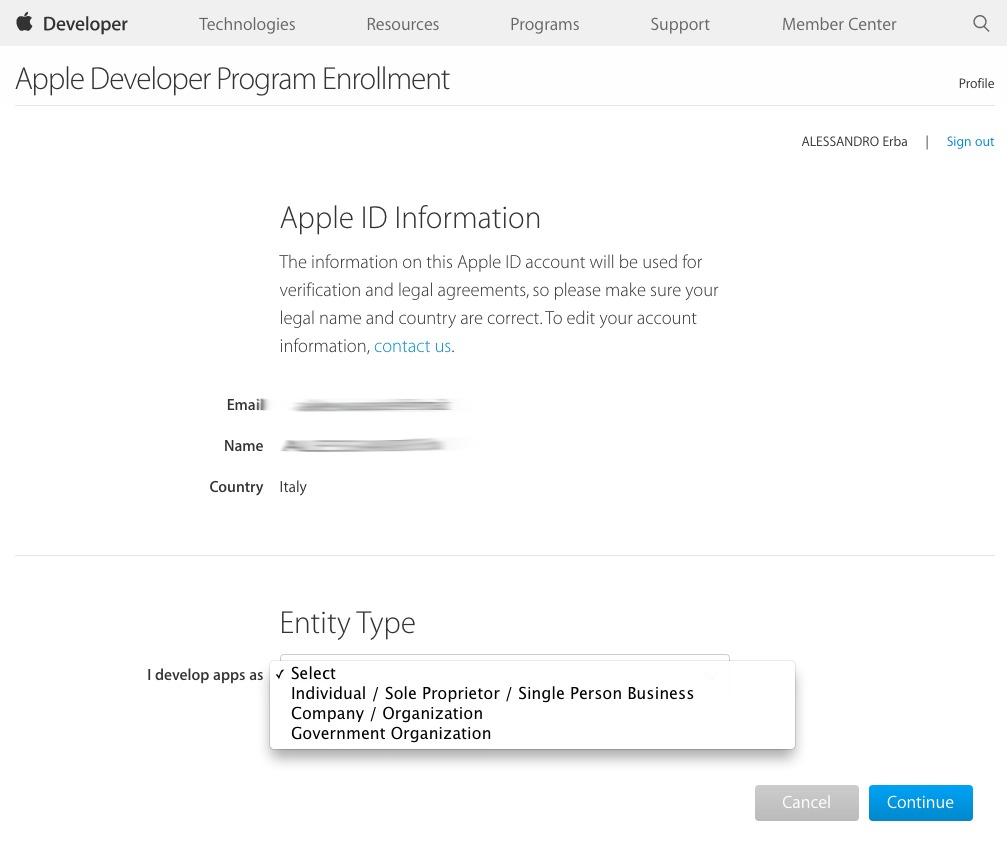Open the Programs nav item

tap(544, 24)
